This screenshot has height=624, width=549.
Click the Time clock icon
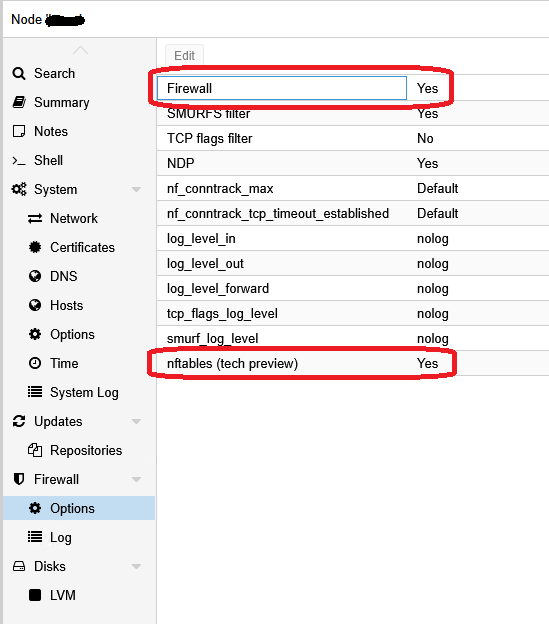click(35, 363)
